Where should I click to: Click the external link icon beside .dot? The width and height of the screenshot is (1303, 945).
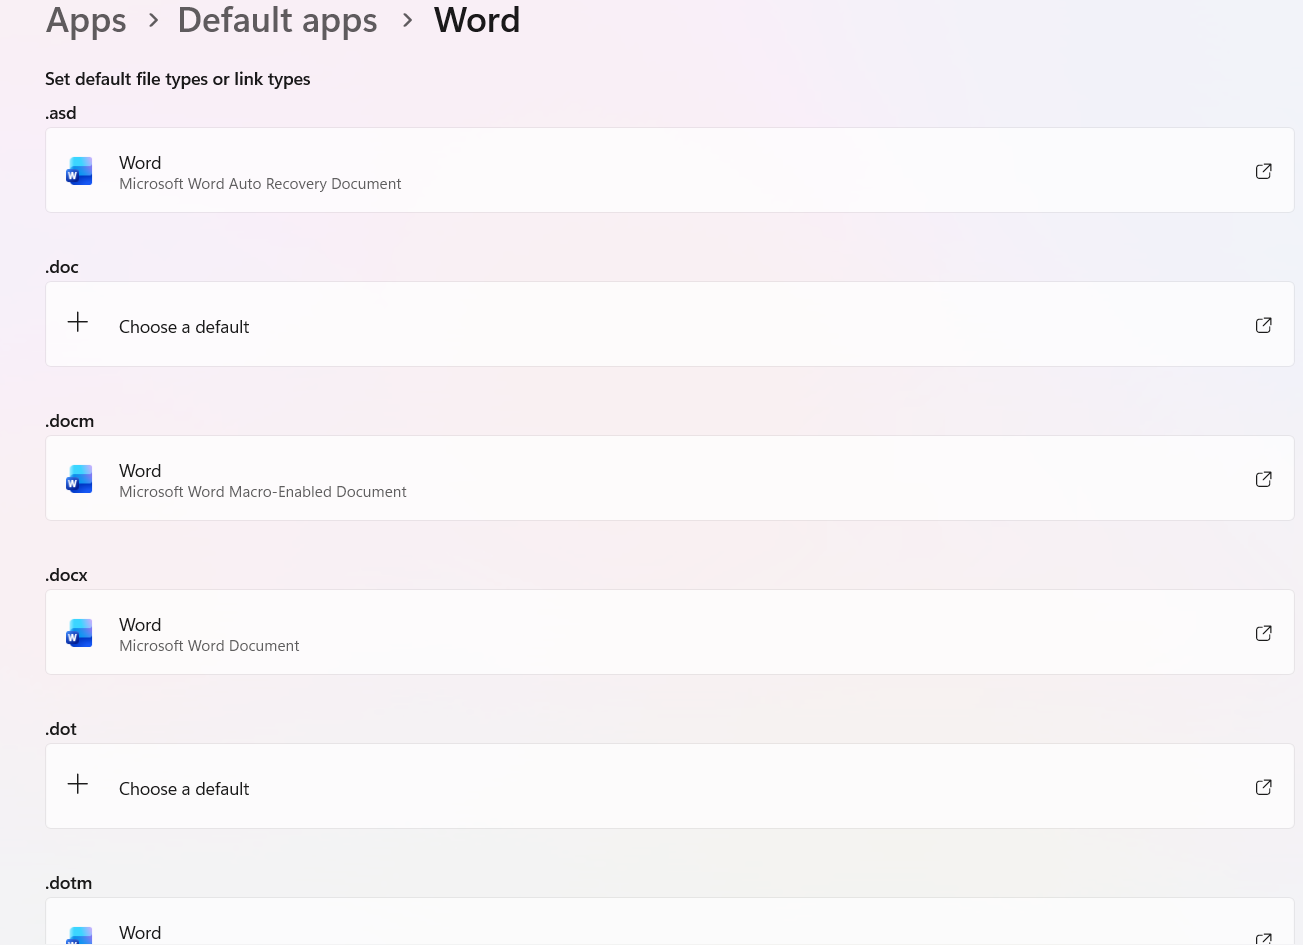pos(1263,786)
